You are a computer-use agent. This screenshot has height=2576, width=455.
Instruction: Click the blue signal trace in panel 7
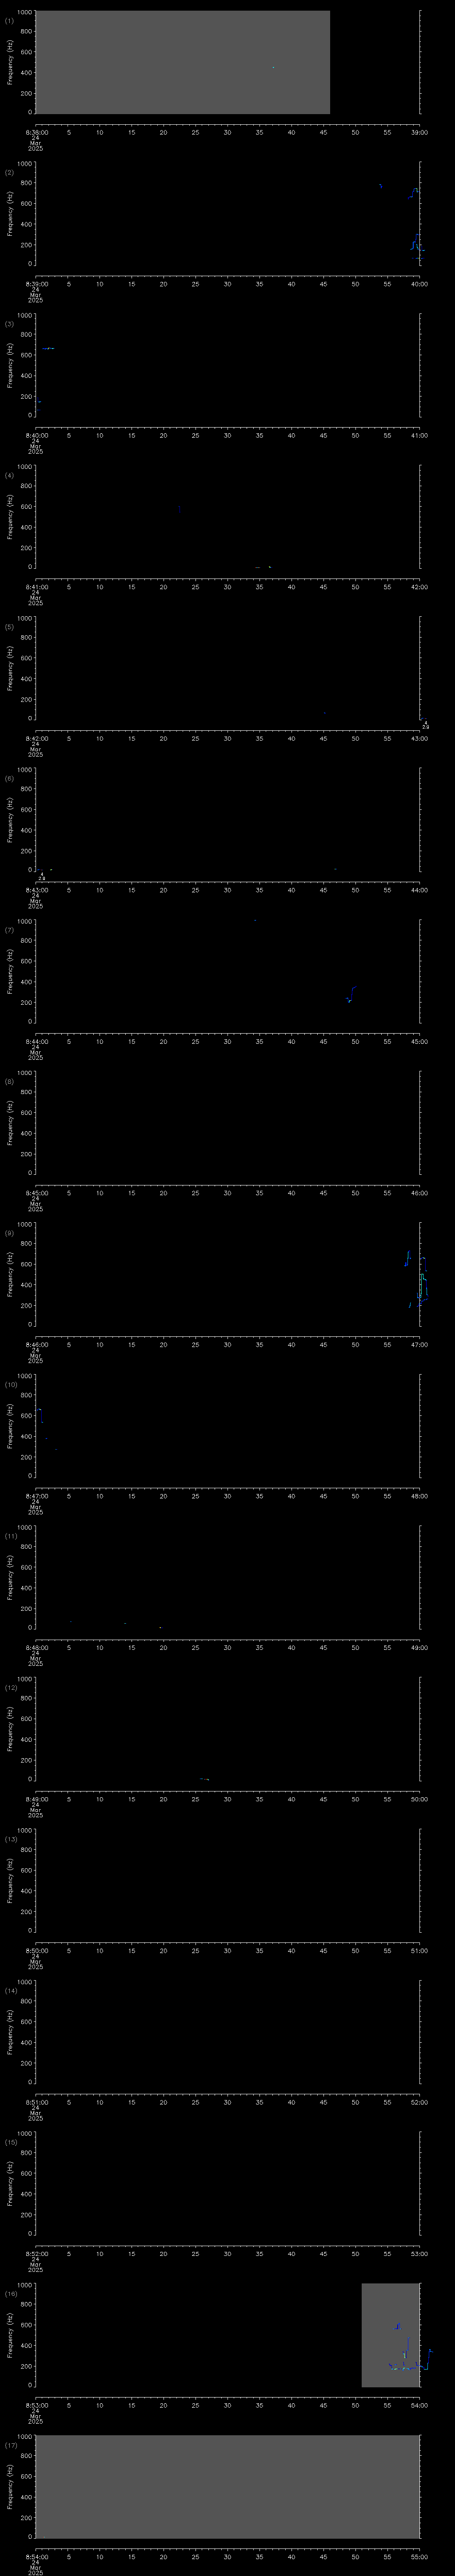(x=350, y=994)
